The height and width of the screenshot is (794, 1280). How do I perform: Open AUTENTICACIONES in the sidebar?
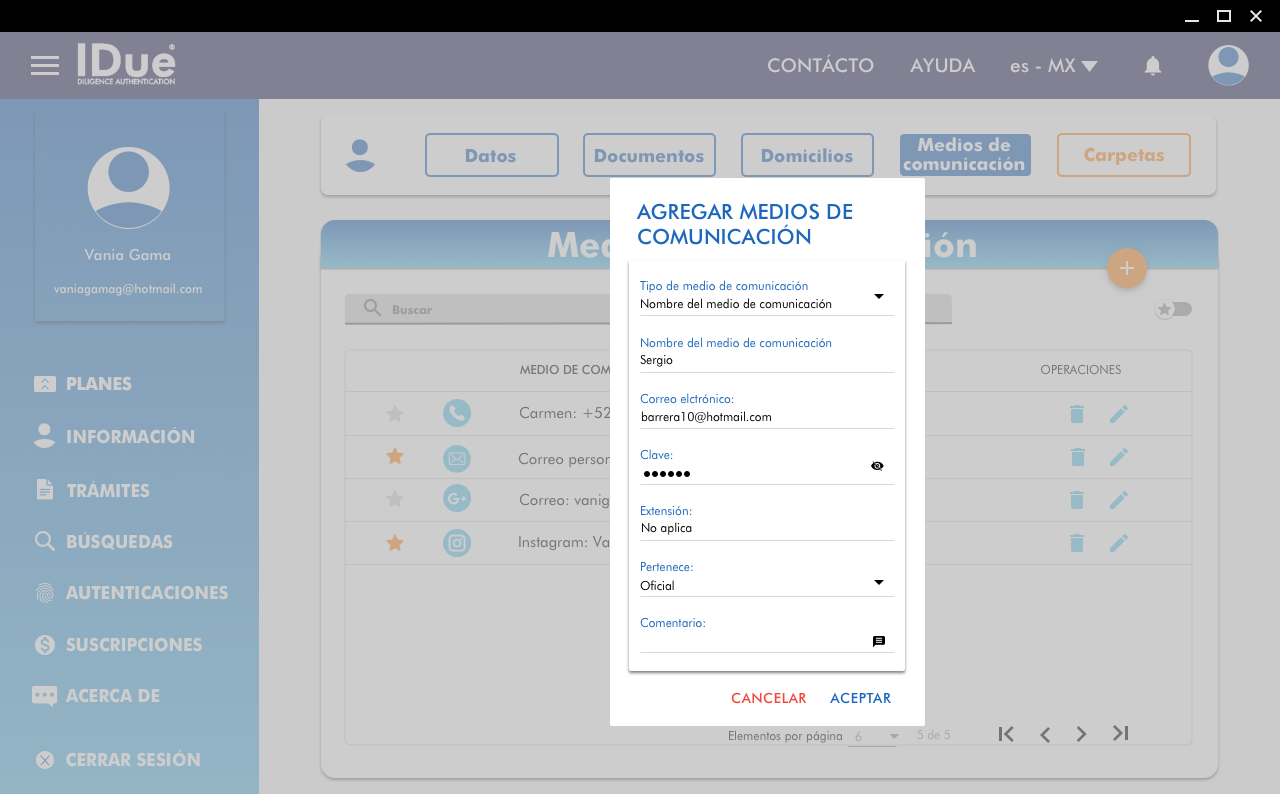coord(146,593)
